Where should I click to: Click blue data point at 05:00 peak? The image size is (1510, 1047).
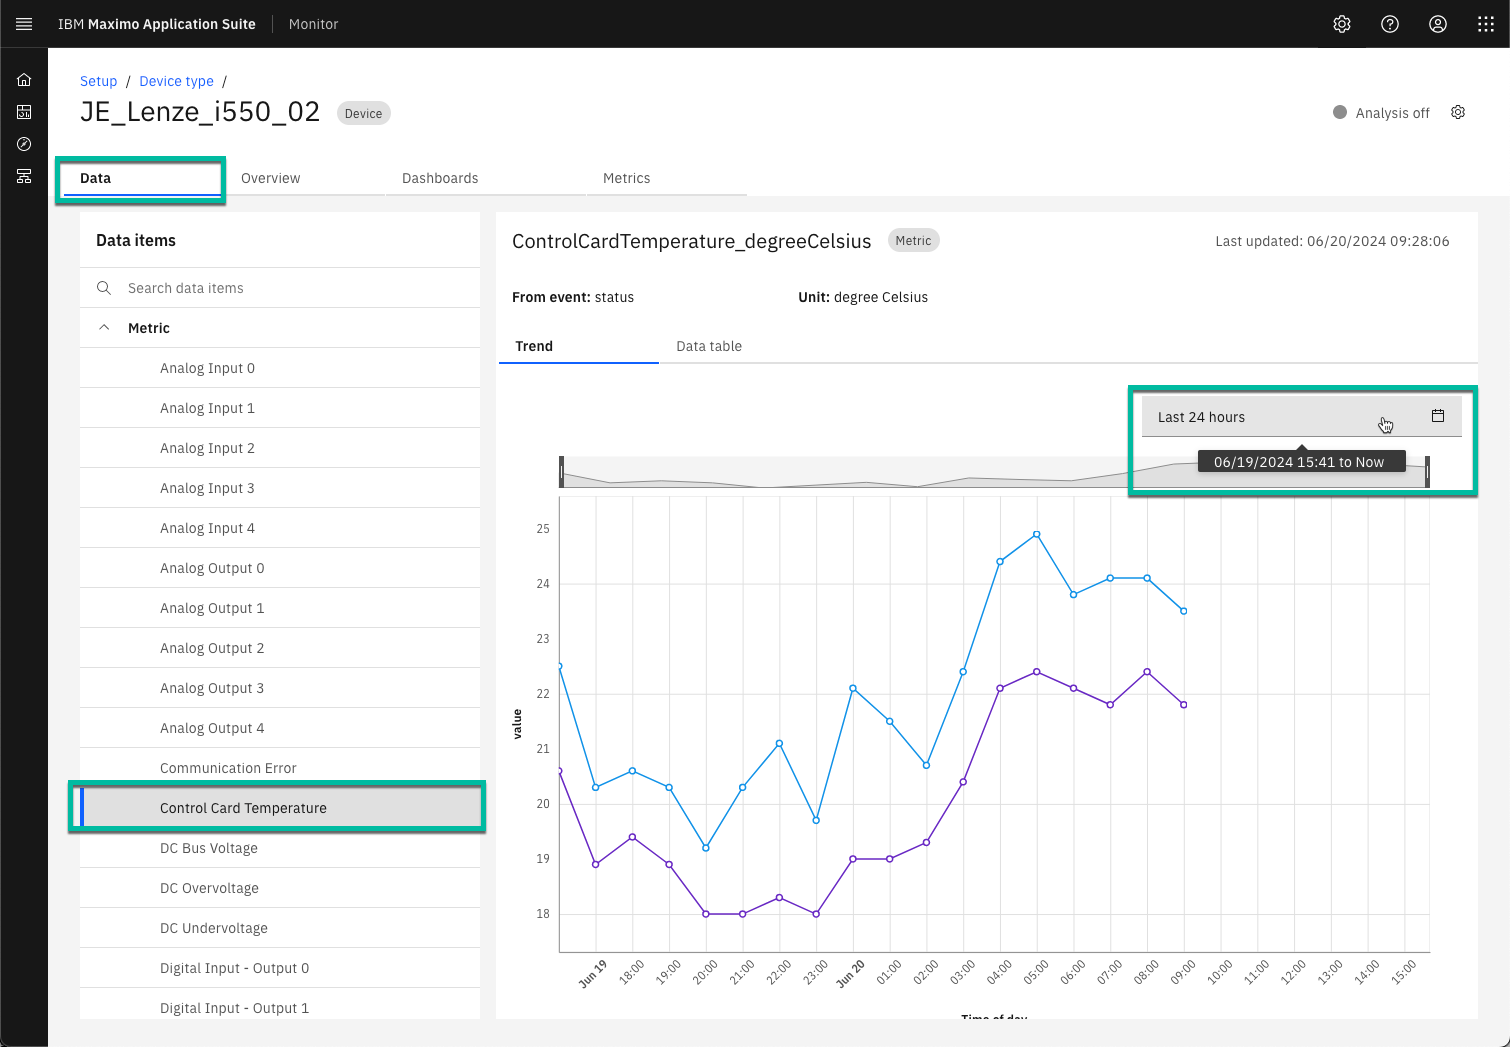tap(1037, 534)
